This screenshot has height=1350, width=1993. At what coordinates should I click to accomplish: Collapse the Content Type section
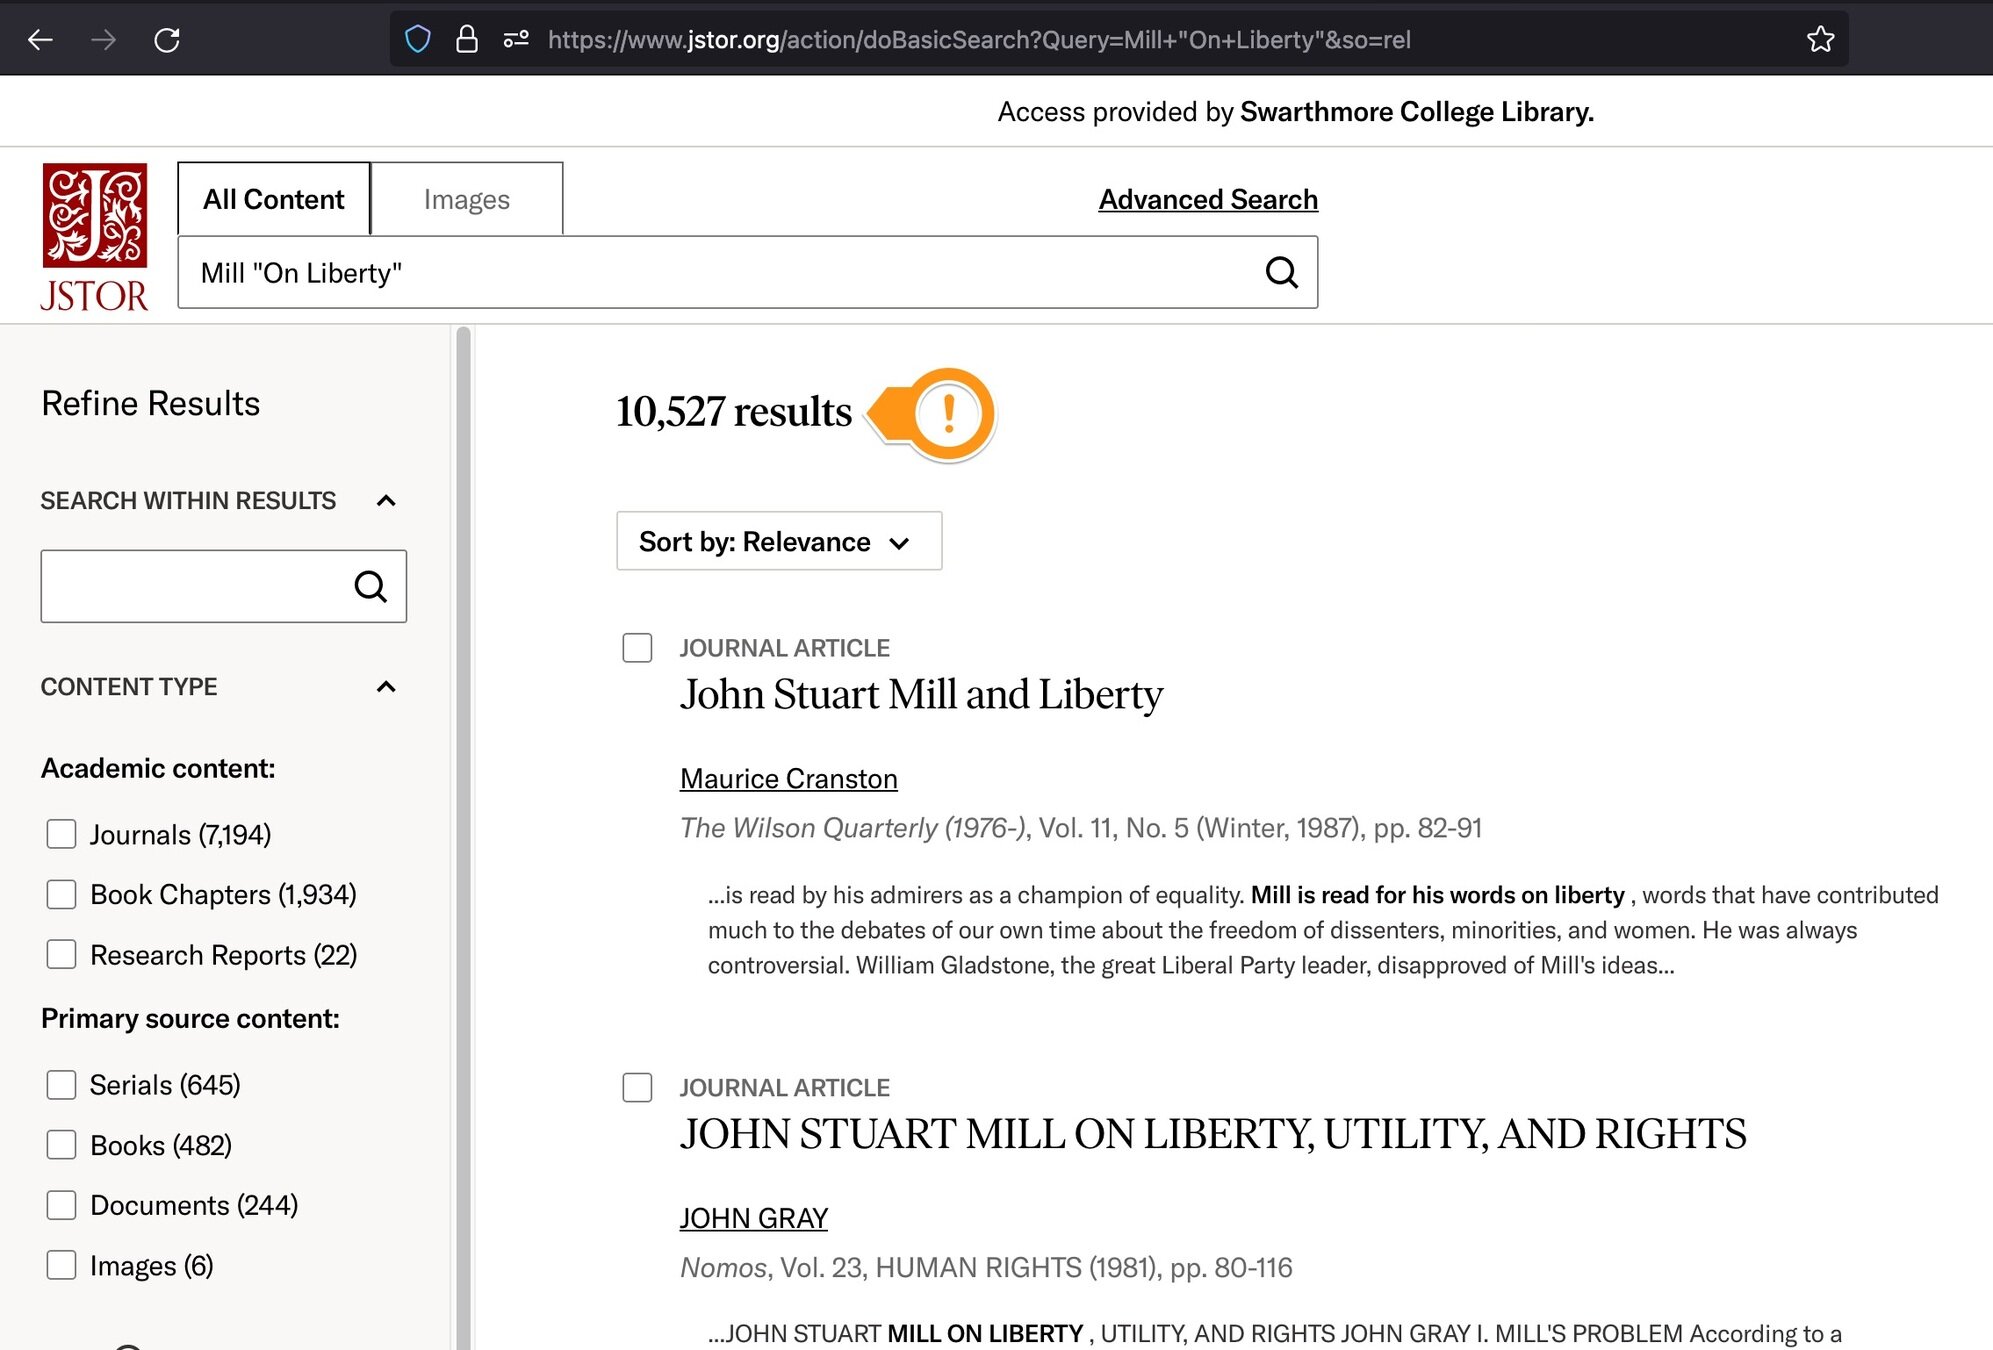[x=386, y=686]
